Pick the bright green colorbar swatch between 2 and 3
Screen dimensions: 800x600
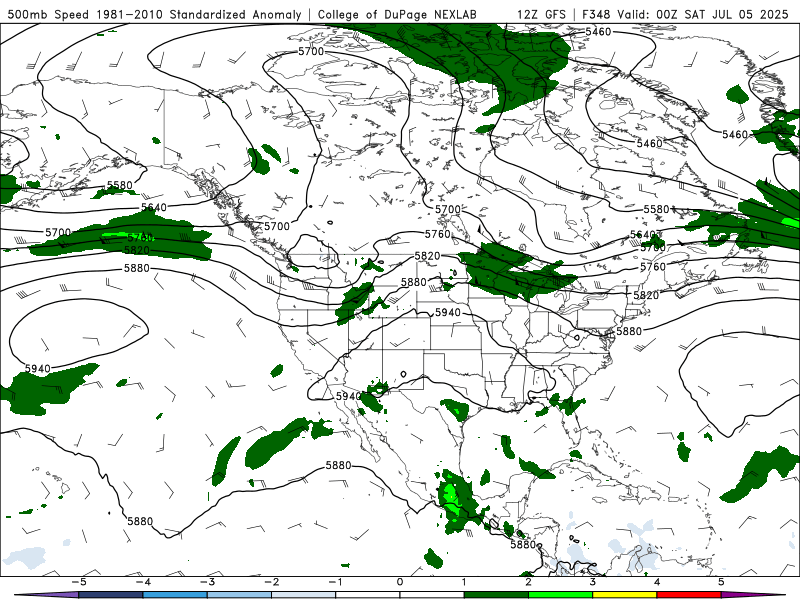561,595
